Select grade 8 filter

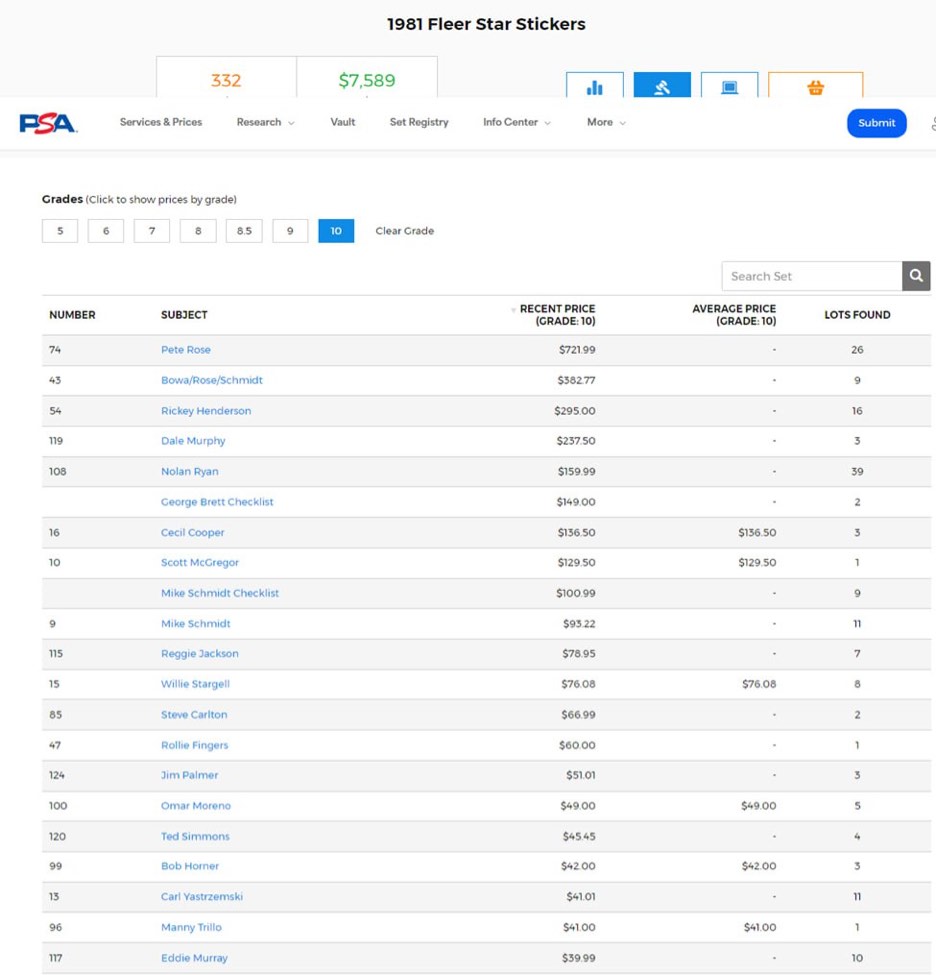point(198,231)
